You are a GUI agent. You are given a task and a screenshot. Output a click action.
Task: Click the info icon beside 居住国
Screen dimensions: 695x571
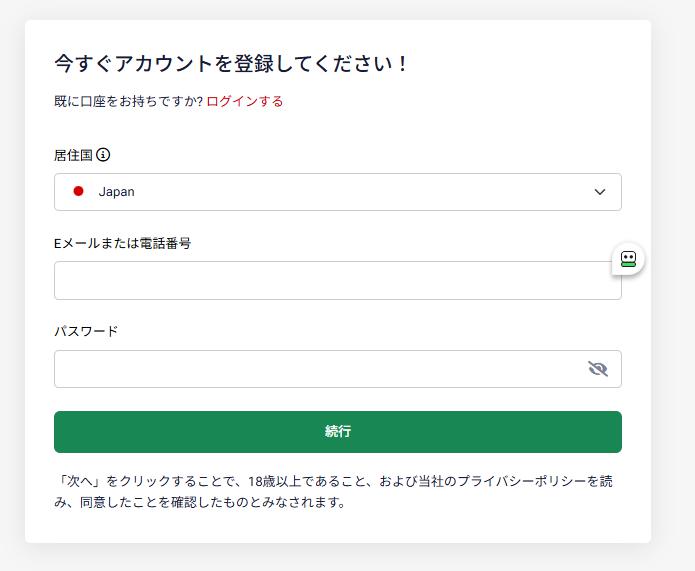pyautogui.click(x=103, y=155)
